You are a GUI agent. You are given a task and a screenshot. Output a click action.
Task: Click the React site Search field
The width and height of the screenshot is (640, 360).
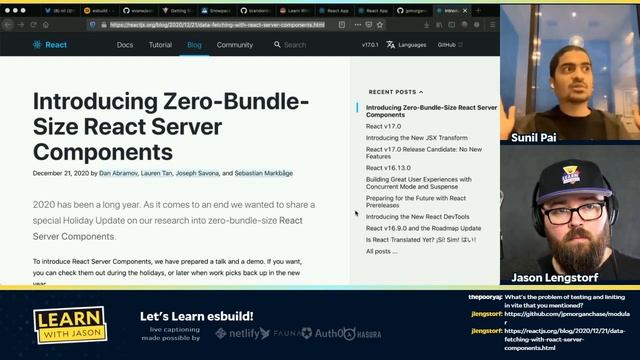(x=295, y=45)
